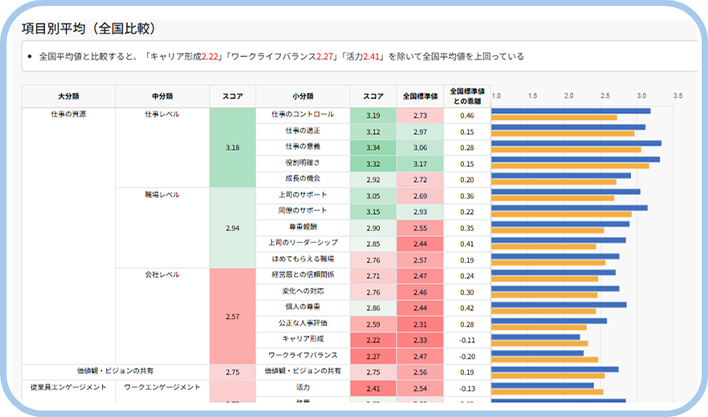Click the 全国標準値 column header
Screen dimensions: 708x417
[x=420, y=96]
